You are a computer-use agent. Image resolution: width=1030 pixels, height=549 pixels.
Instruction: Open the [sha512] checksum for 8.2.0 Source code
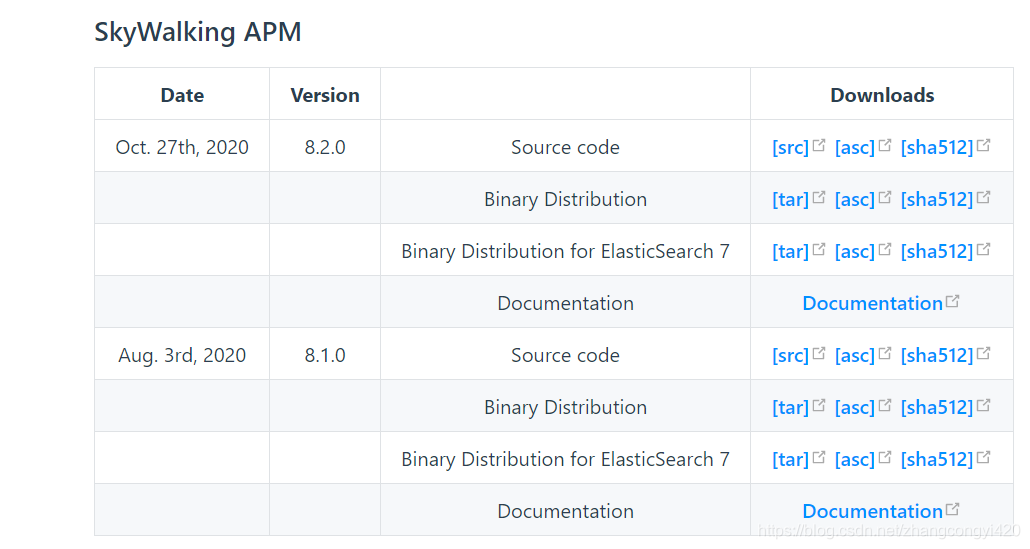pos(937,147)
